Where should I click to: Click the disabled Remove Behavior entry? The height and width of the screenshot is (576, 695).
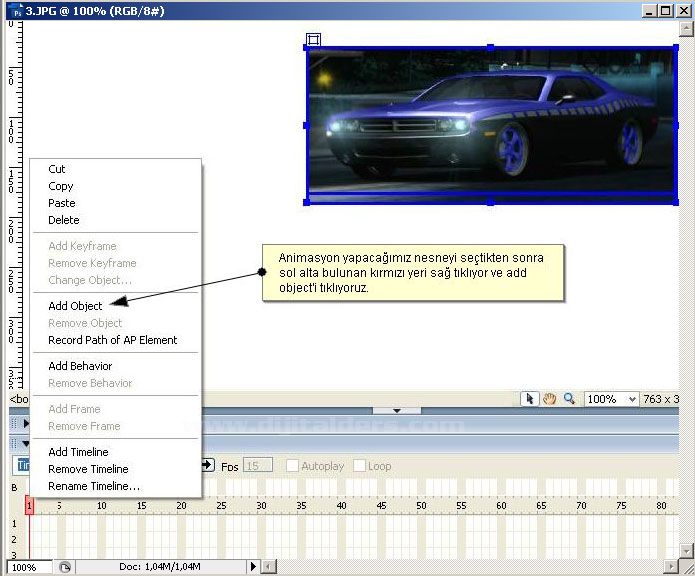(x=90, y=383)
